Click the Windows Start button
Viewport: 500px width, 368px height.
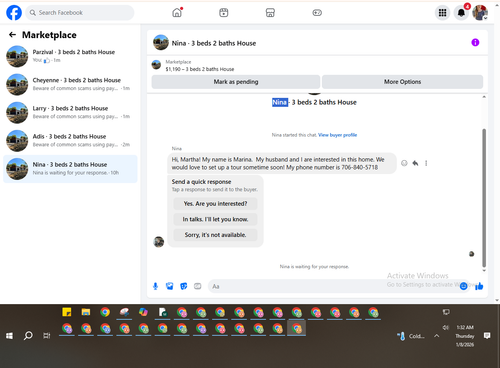tap(9, 336)
